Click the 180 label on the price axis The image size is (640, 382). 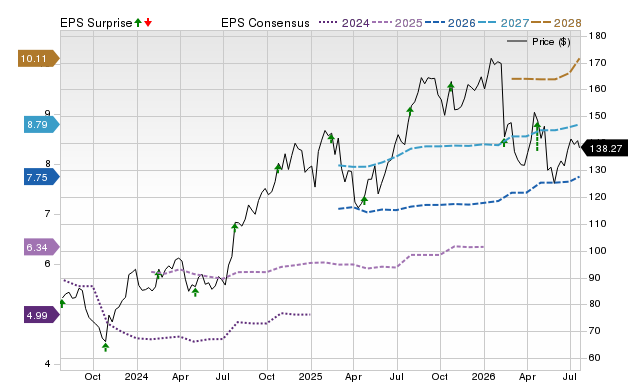(x=597, y=36)
